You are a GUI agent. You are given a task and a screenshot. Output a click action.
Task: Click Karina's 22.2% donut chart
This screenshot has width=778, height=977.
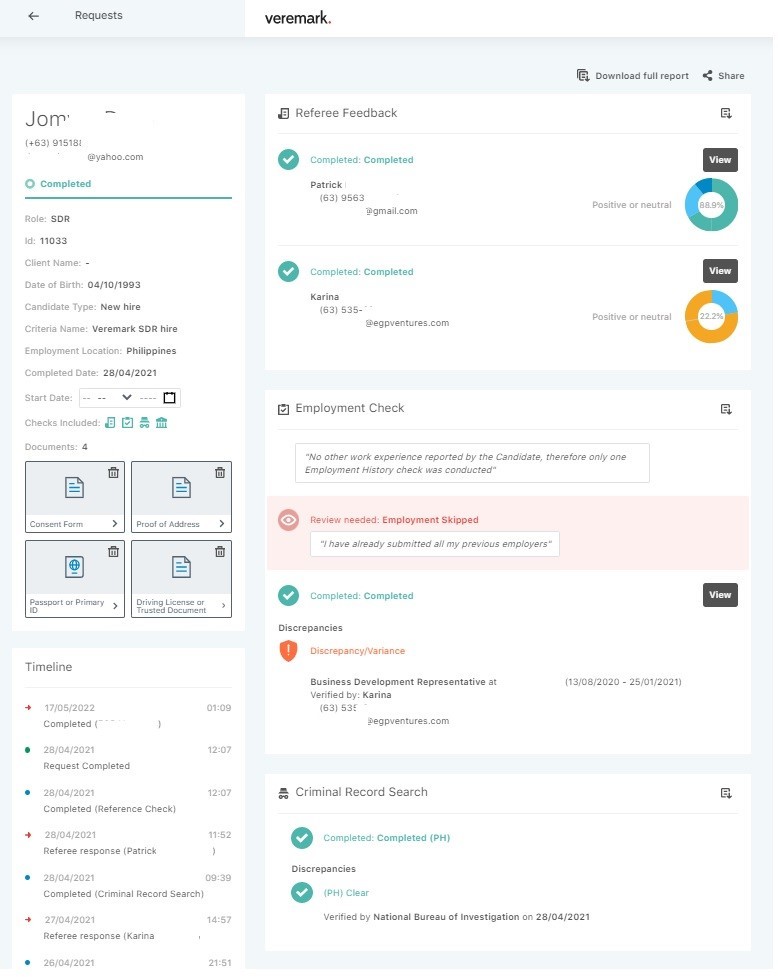pyautogui.click(x=711, y=316)
